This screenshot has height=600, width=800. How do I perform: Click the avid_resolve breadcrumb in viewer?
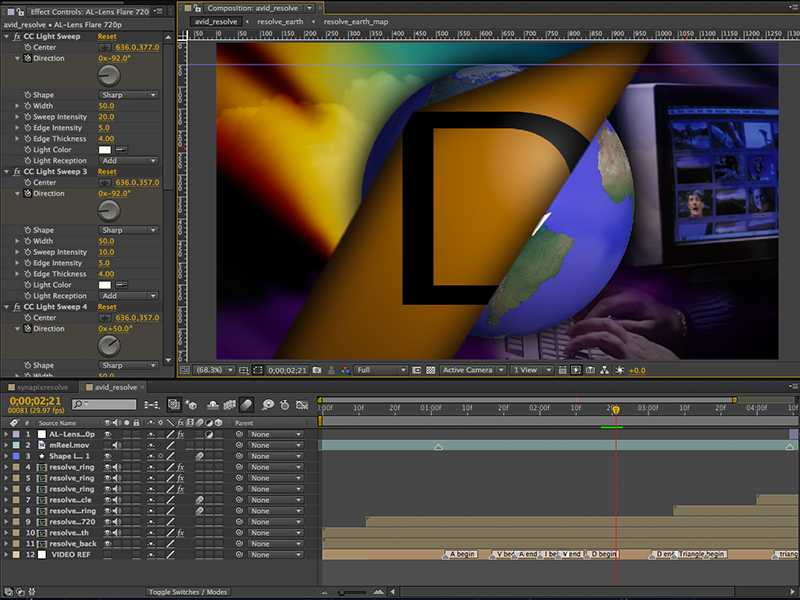(x=216, y=21)
